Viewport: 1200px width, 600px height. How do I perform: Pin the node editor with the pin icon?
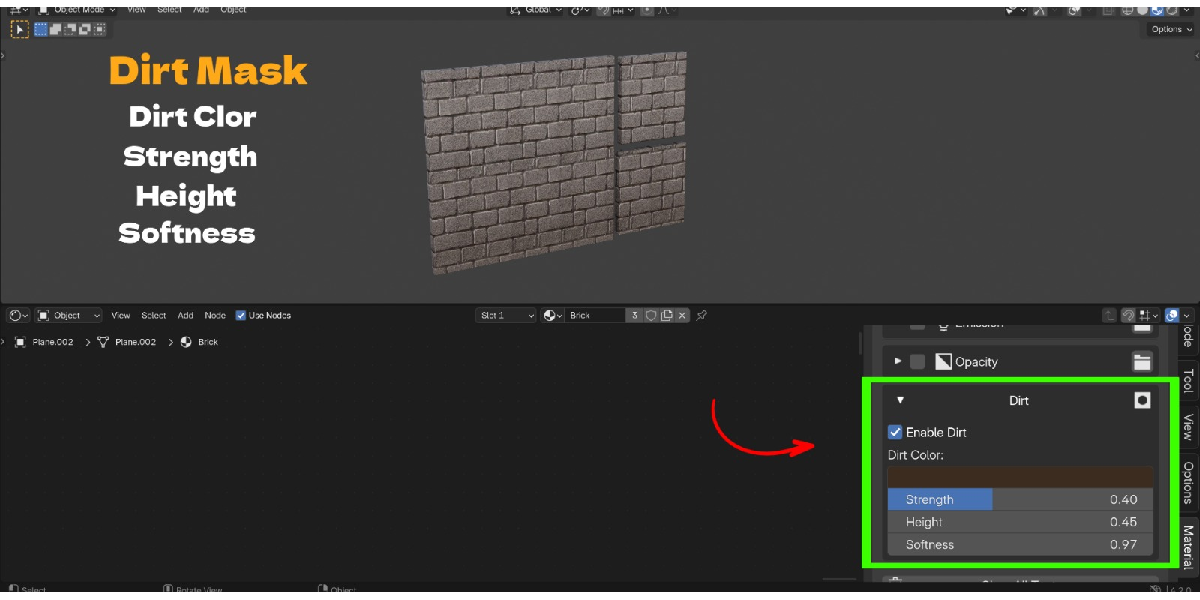click(x=701, y=315)
